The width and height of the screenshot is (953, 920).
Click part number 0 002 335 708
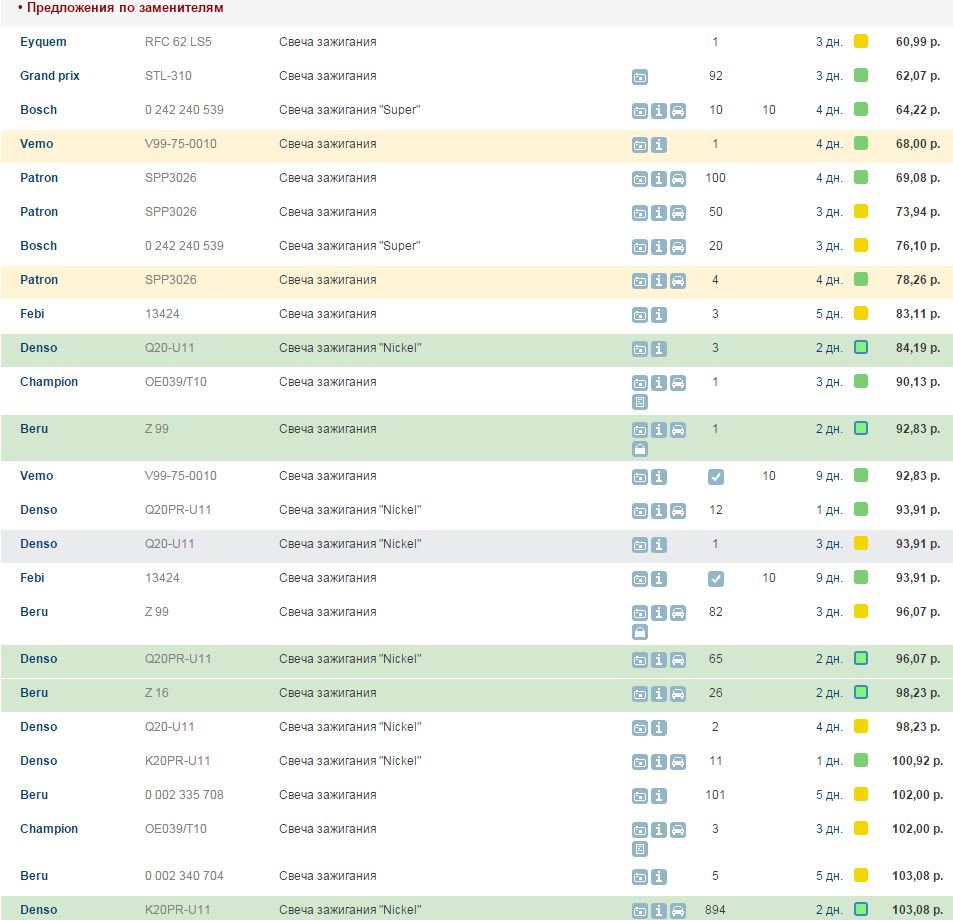[184, 795]
